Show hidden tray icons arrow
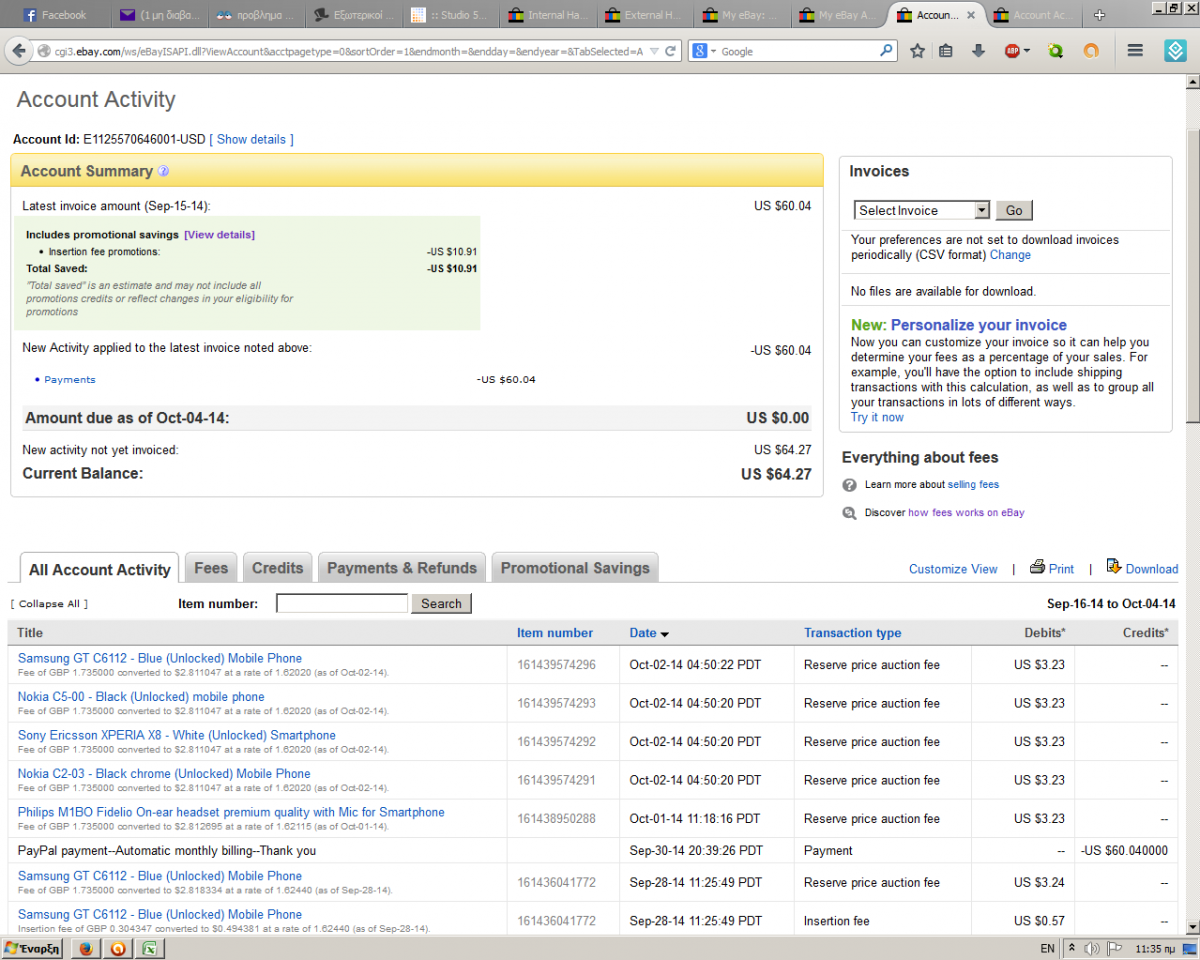The width and height of the screenshot is (1200, 960). click(1072, 948)
